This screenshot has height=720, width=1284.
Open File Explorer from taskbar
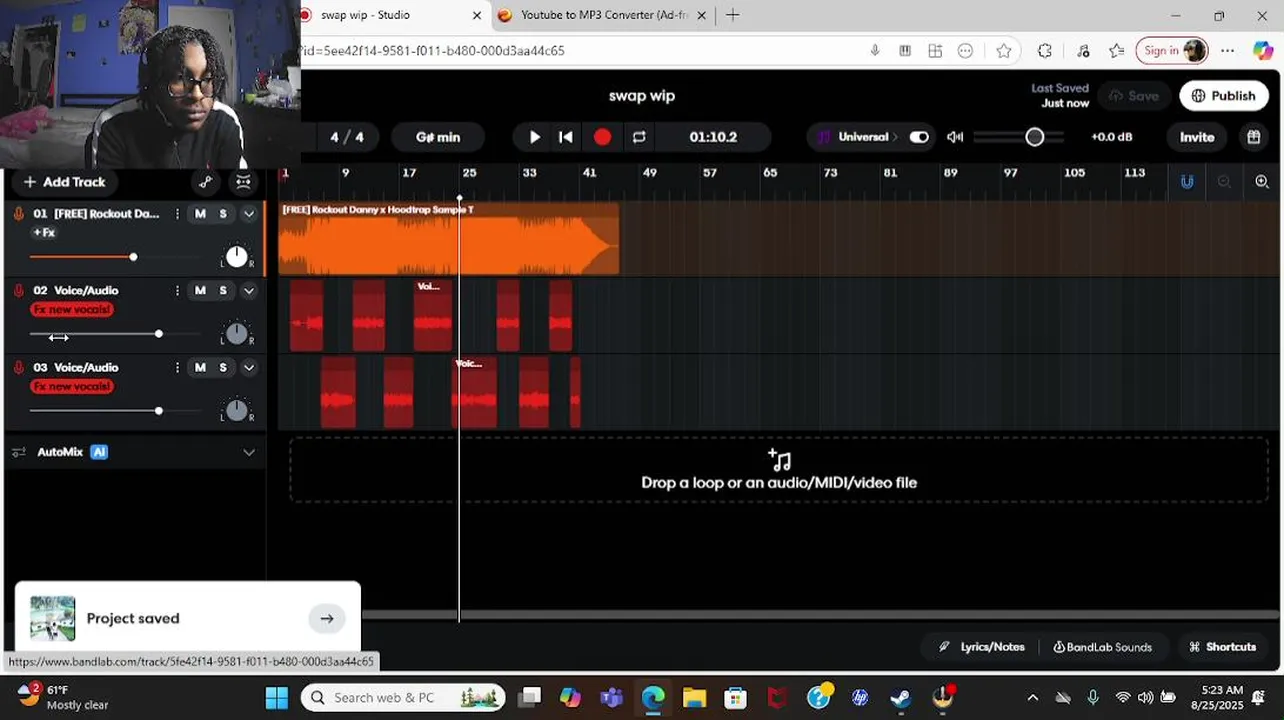tap(694, 697)
